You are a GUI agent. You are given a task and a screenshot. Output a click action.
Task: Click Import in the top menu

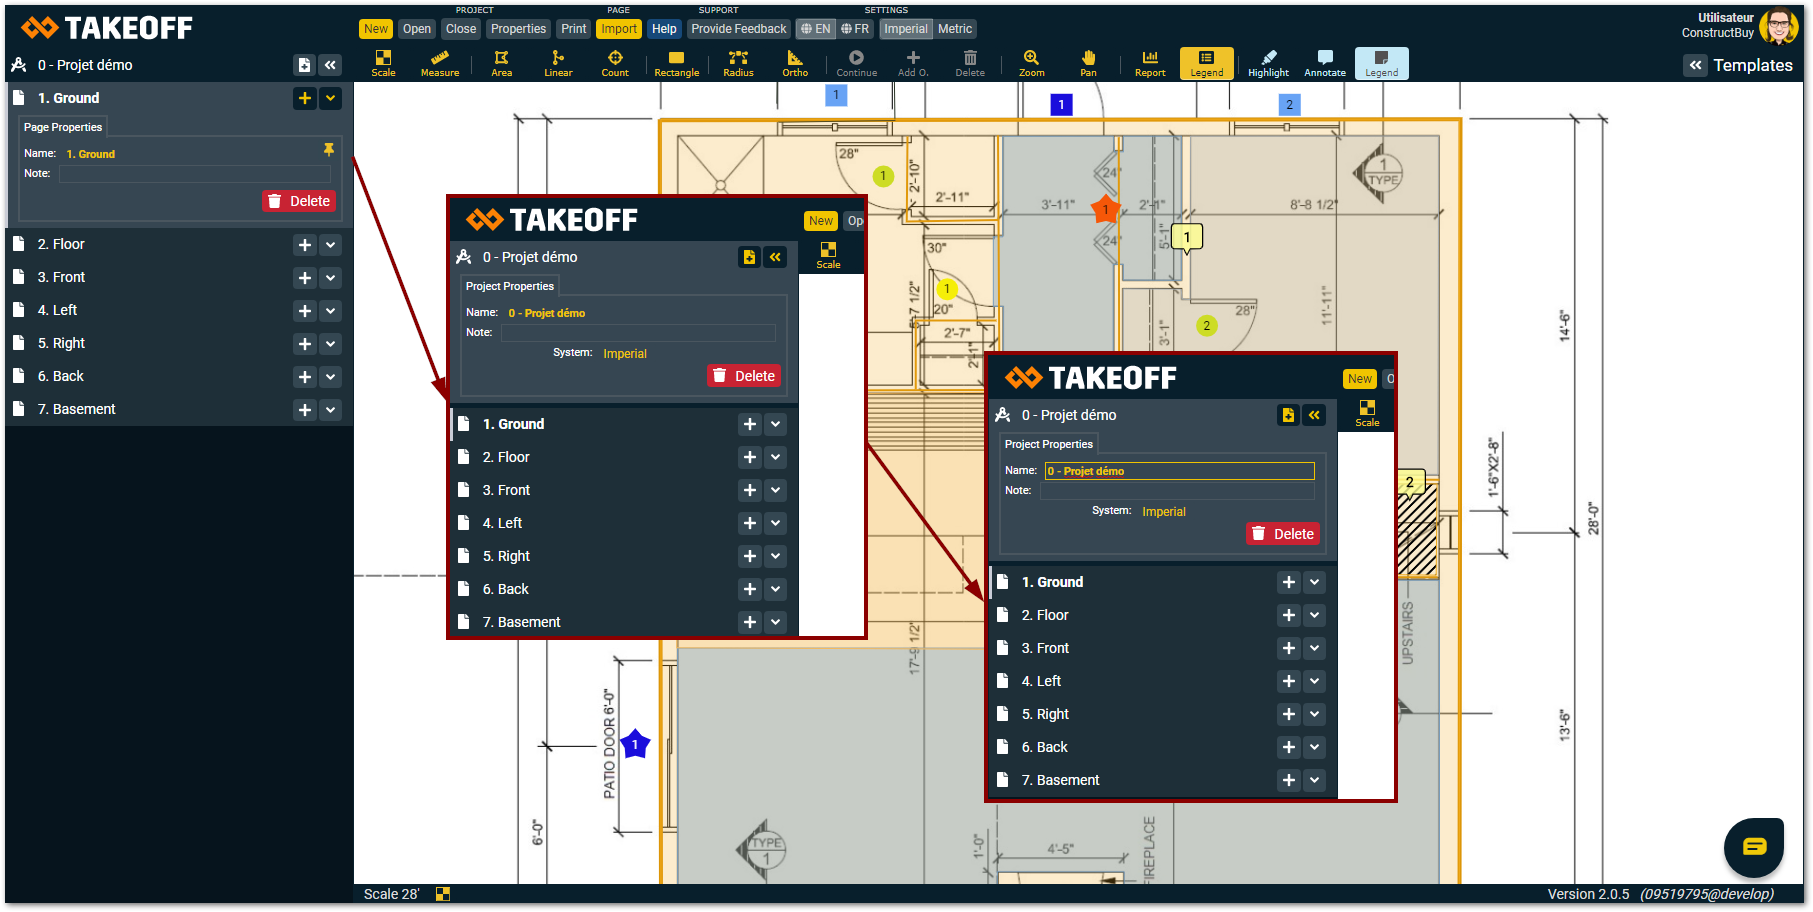[619, 29]
